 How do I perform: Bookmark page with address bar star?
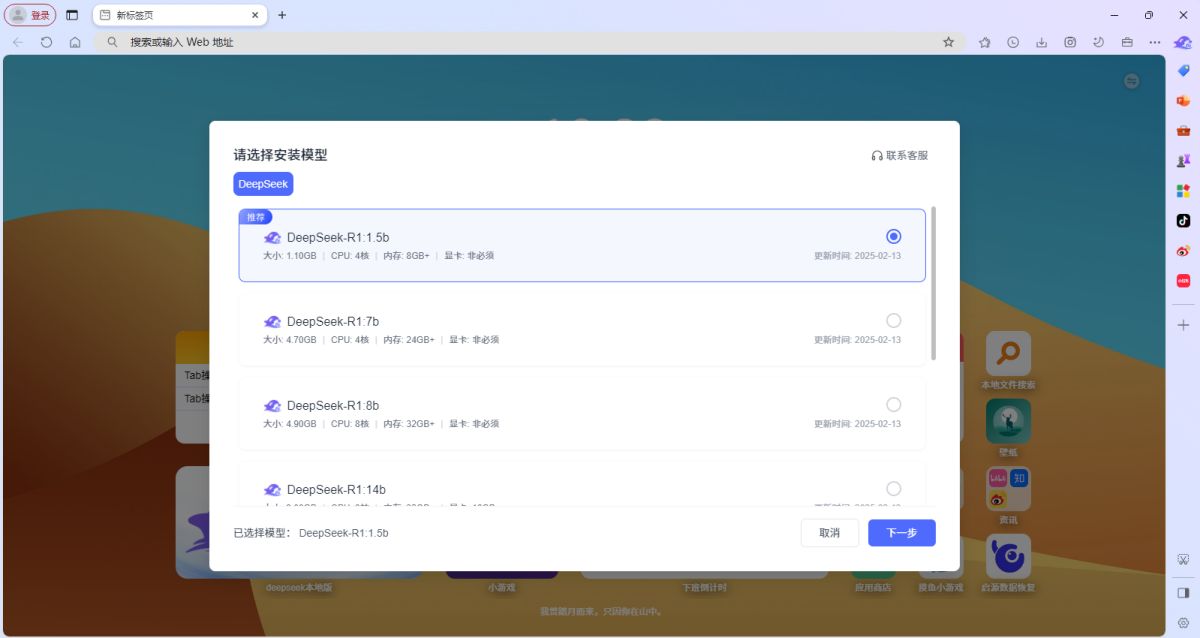pyautogui.click(x=948, y=42)
